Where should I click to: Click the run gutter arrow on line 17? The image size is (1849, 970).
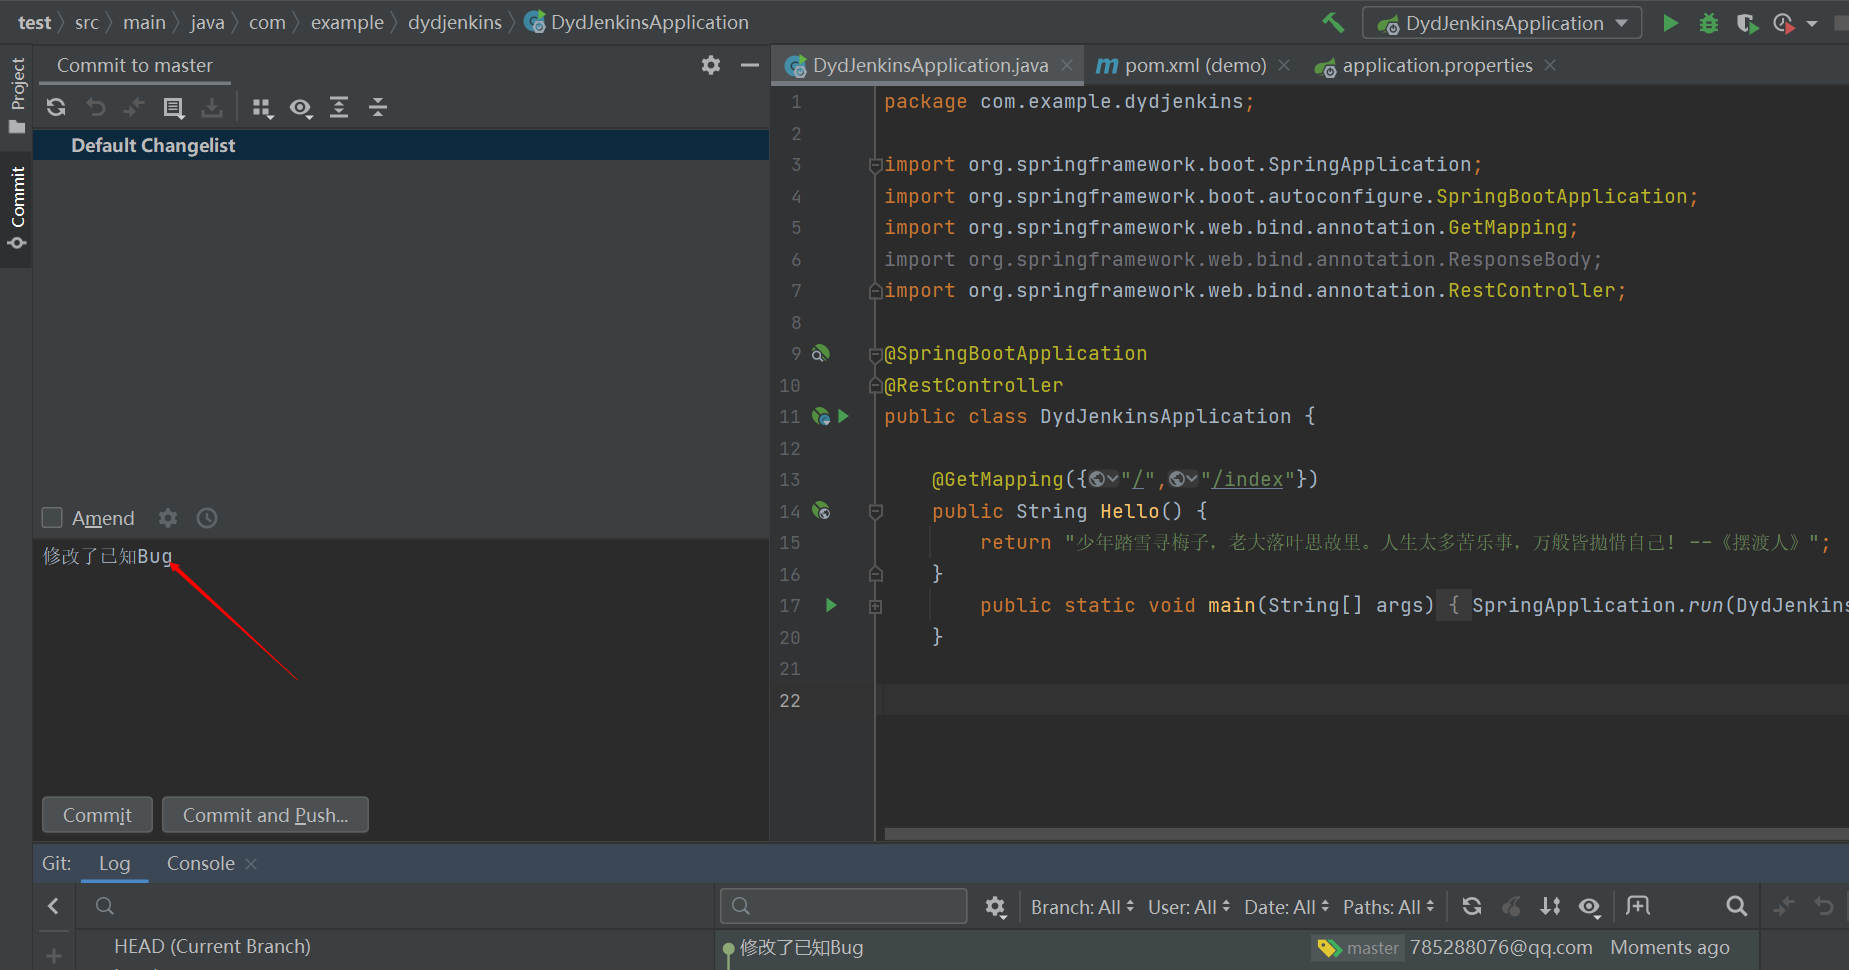point(831,605)
